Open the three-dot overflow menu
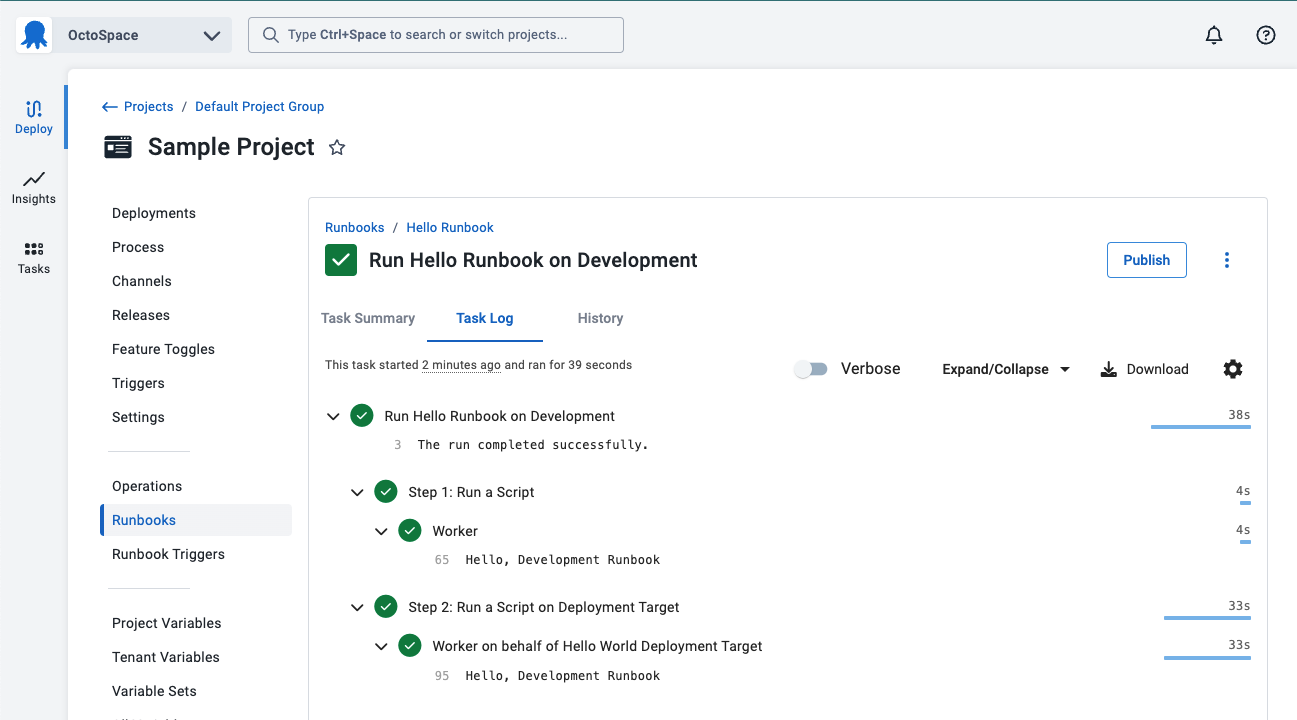The image size is (1297, 720). click(x=1227, y=260)
